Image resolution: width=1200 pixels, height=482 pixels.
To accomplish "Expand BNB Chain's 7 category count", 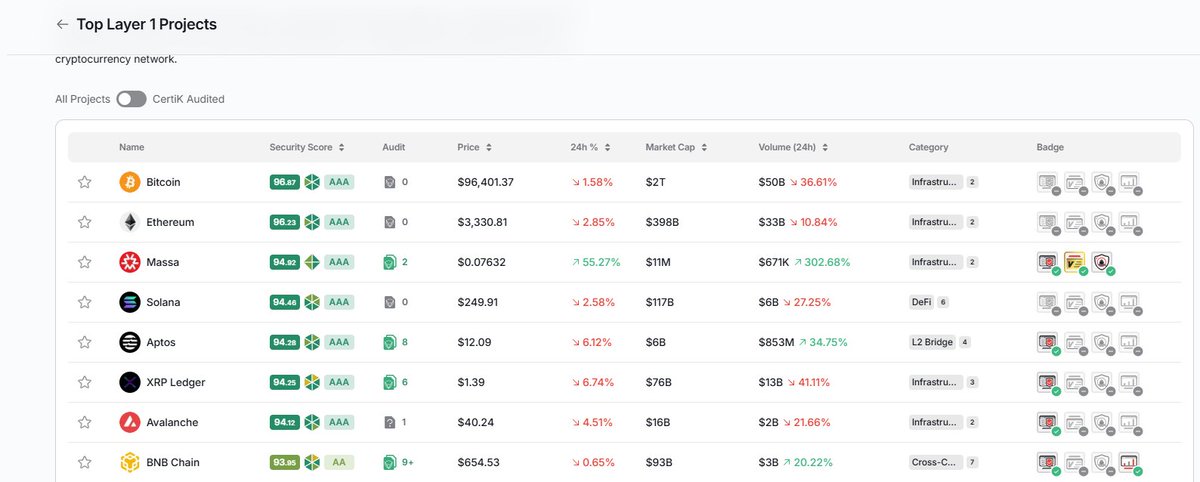I will point(972,462).
